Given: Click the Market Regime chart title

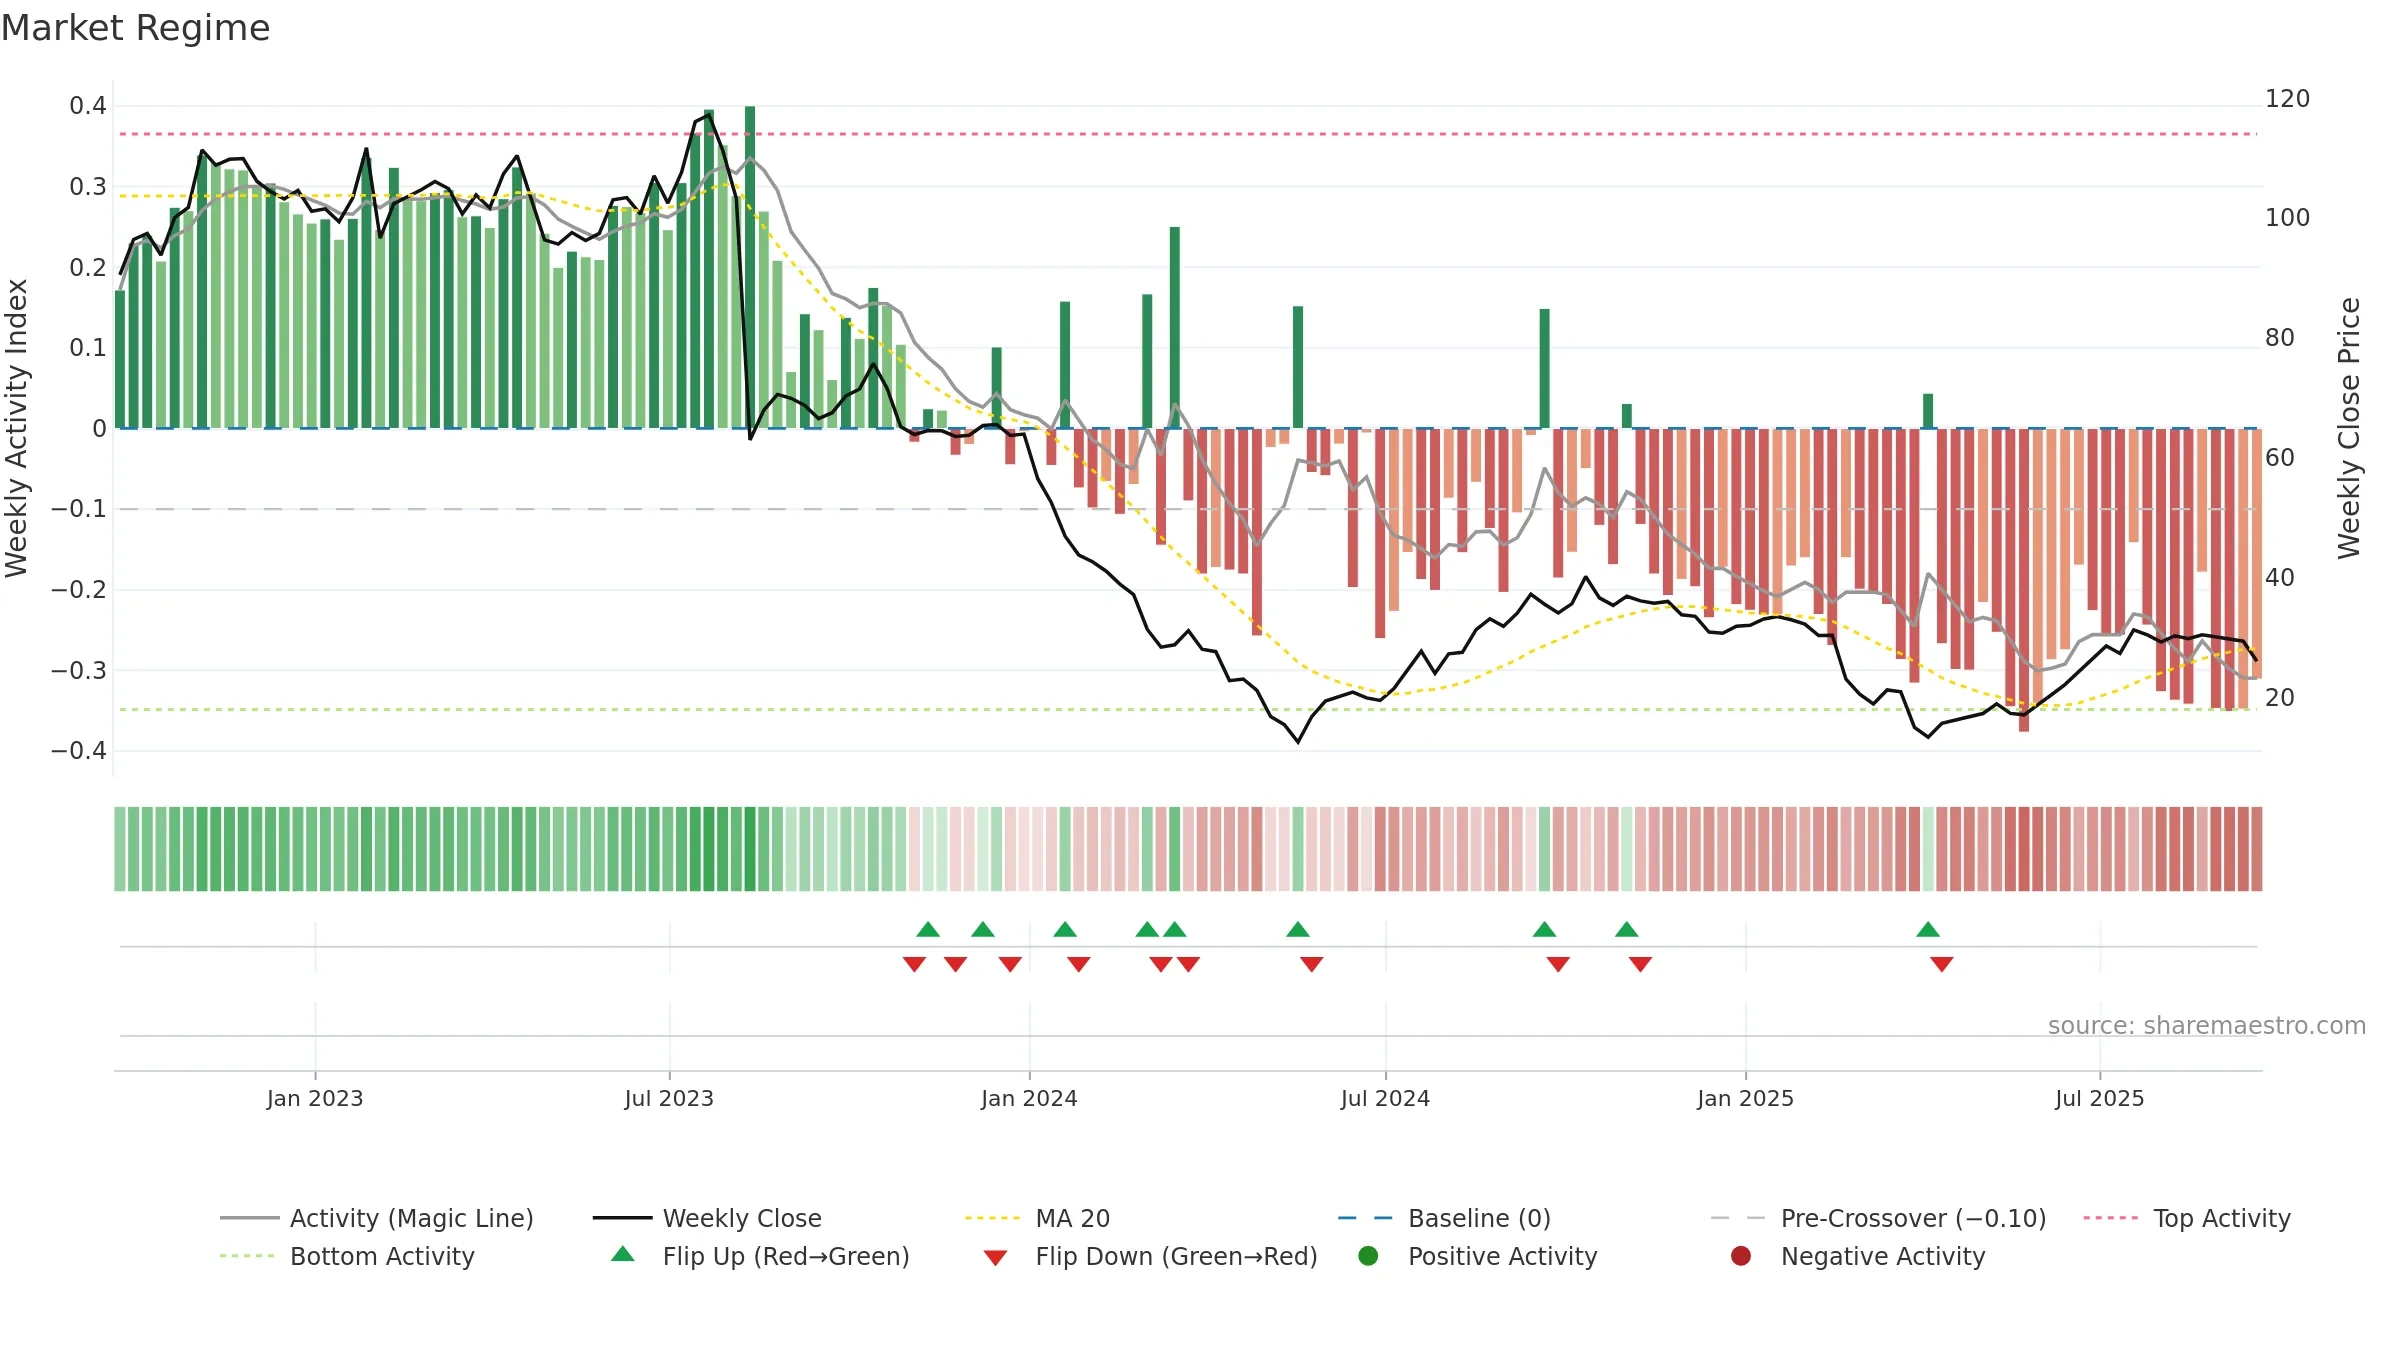Looking at the screenshot, I should point(135,28).
